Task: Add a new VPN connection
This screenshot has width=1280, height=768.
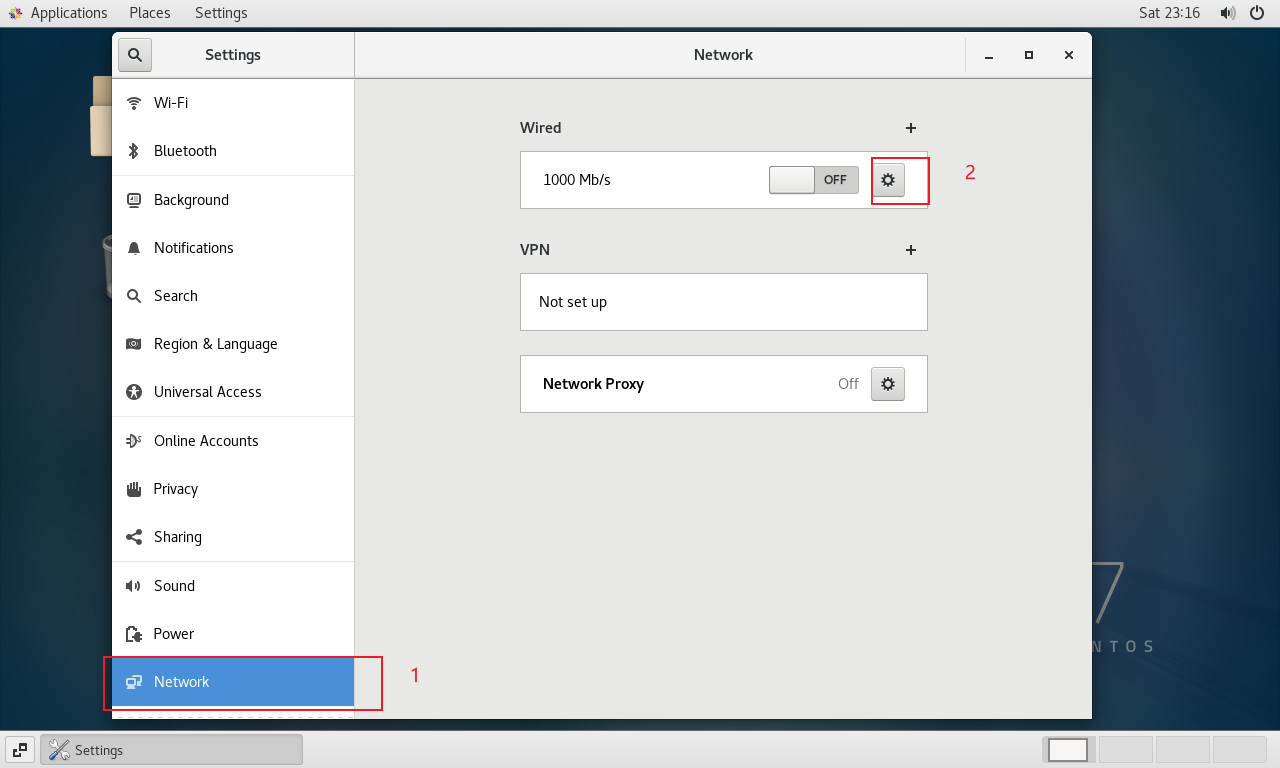Action: click(910, 250)
